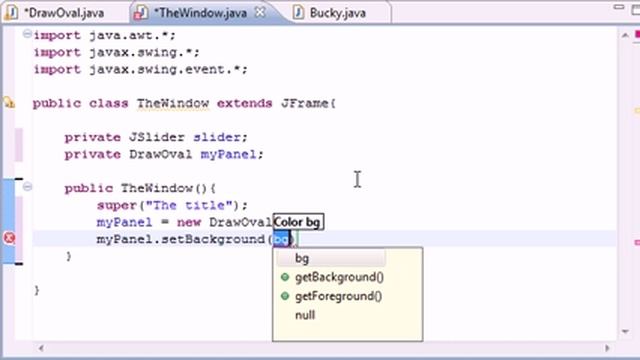
Task: Click the class name TheWindow in declaration
Action: click(x=173, y=103)
